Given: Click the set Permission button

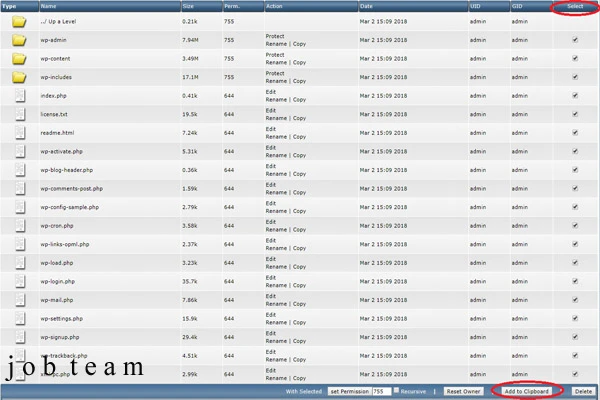Looking at the screenshot, I should tap(348, 390).
